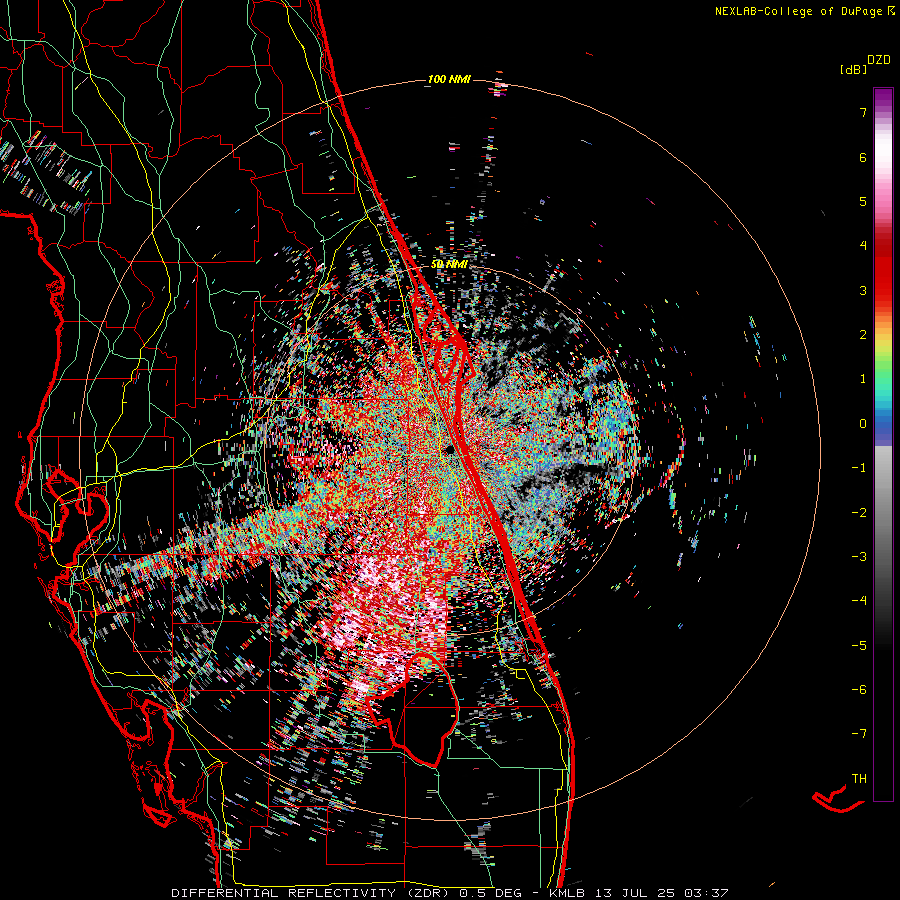Screen dimensions: 900x900
Task: Click the (ZDR) abbreviation in caption
Action: 428,893
